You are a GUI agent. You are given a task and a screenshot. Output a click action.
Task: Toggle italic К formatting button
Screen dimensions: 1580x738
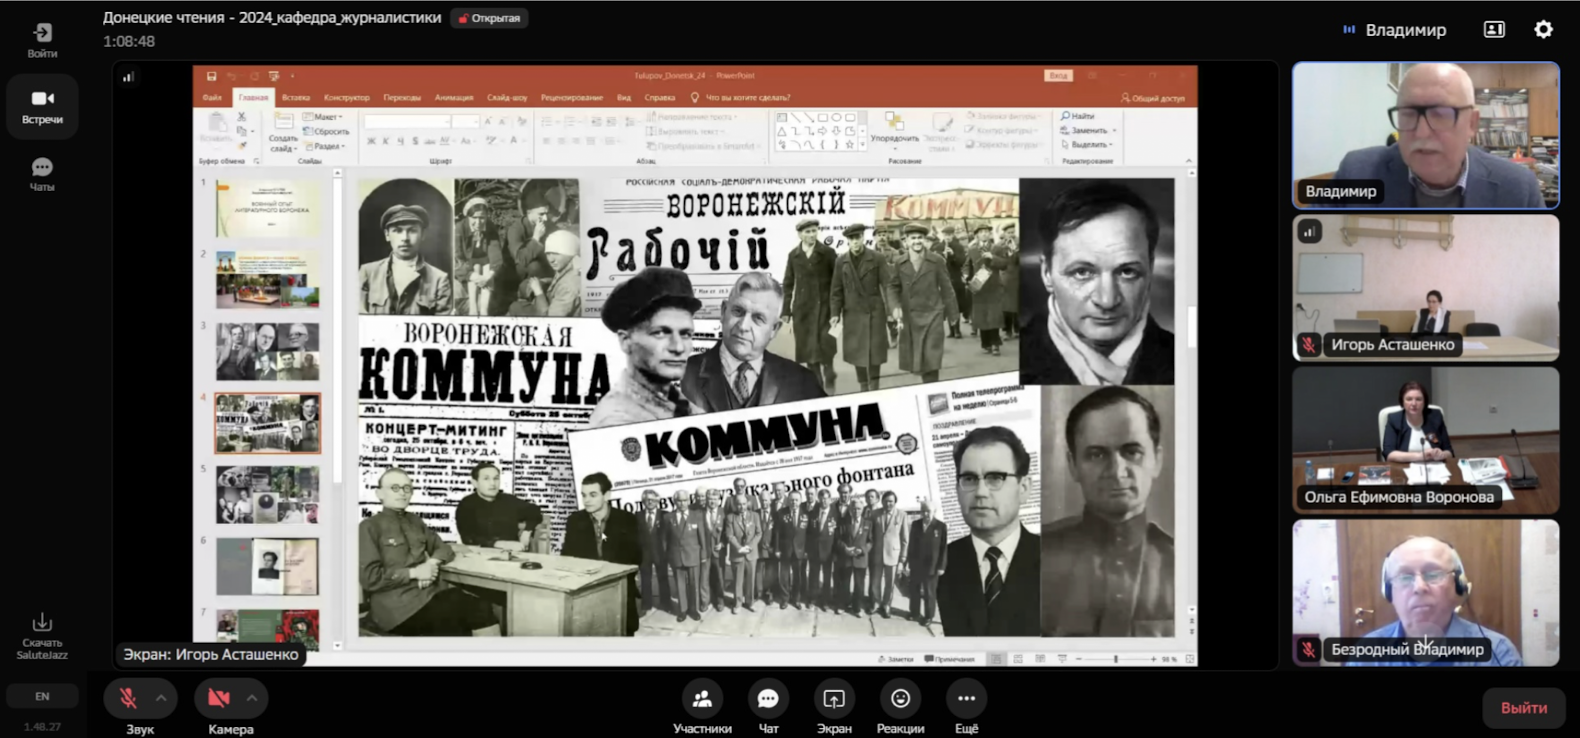click(x=386, y=142)
